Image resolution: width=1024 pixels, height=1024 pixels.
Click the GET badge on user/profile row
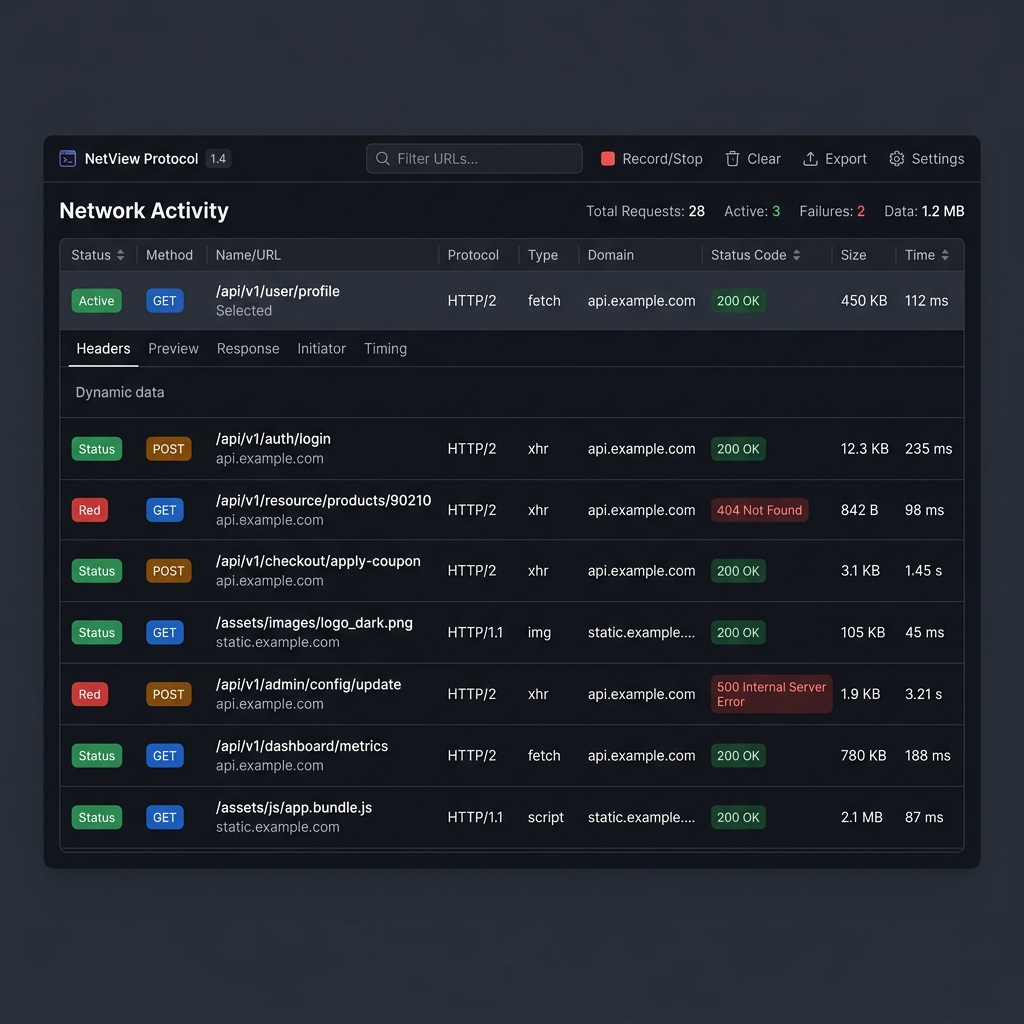coord(165,301)
